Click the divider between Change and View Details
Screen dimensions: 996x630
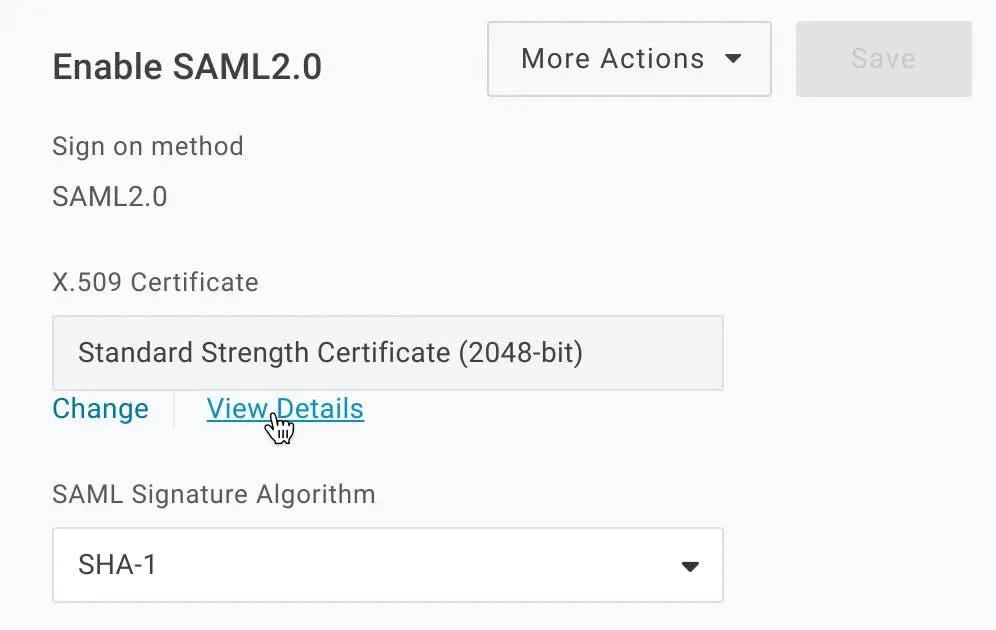point(174,409)
